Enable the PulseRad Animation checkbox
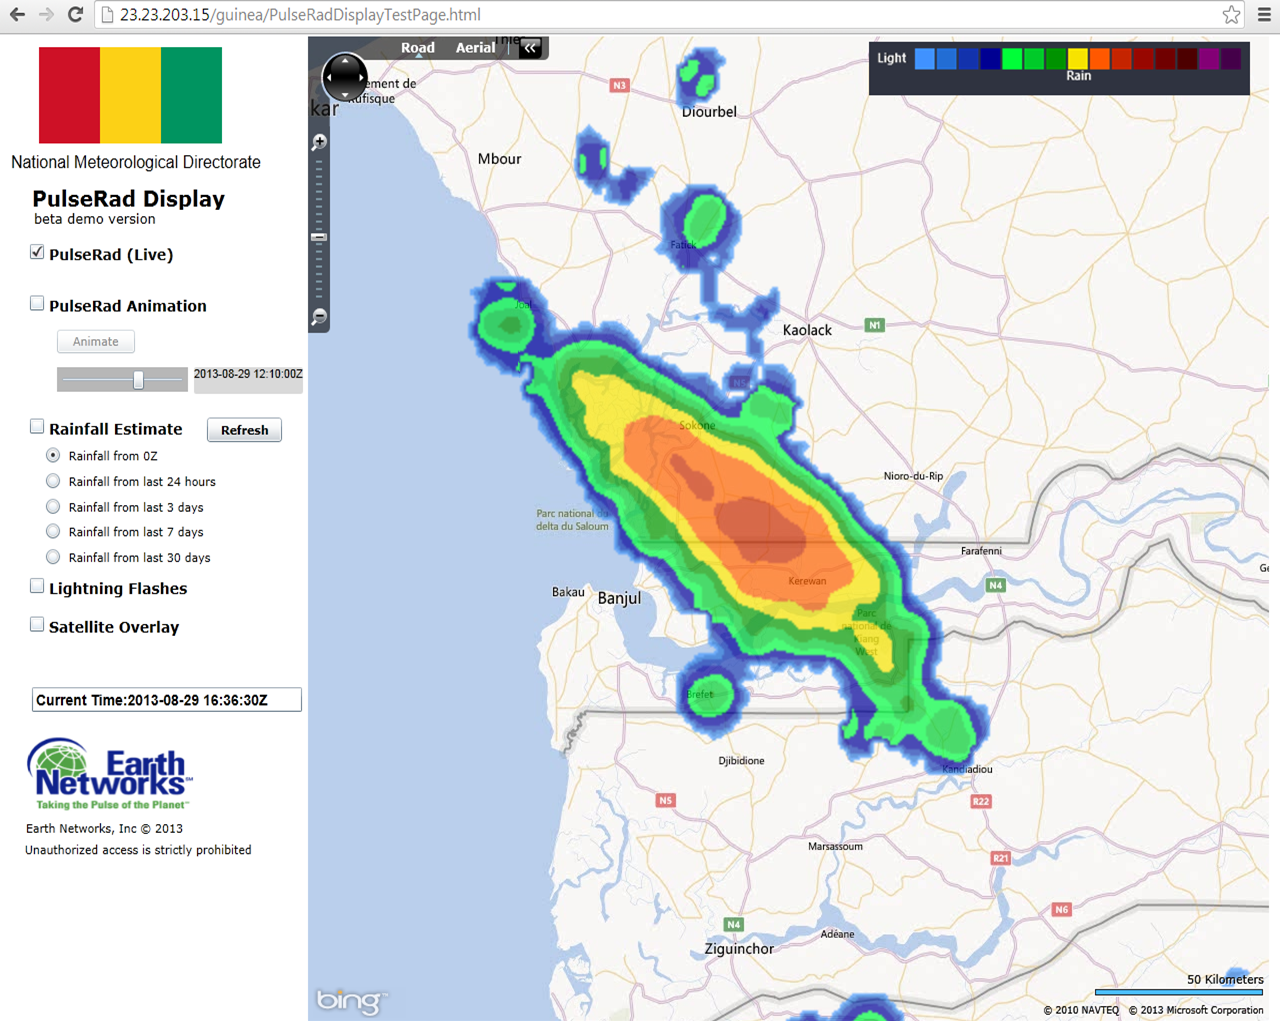 click(37, 303)
